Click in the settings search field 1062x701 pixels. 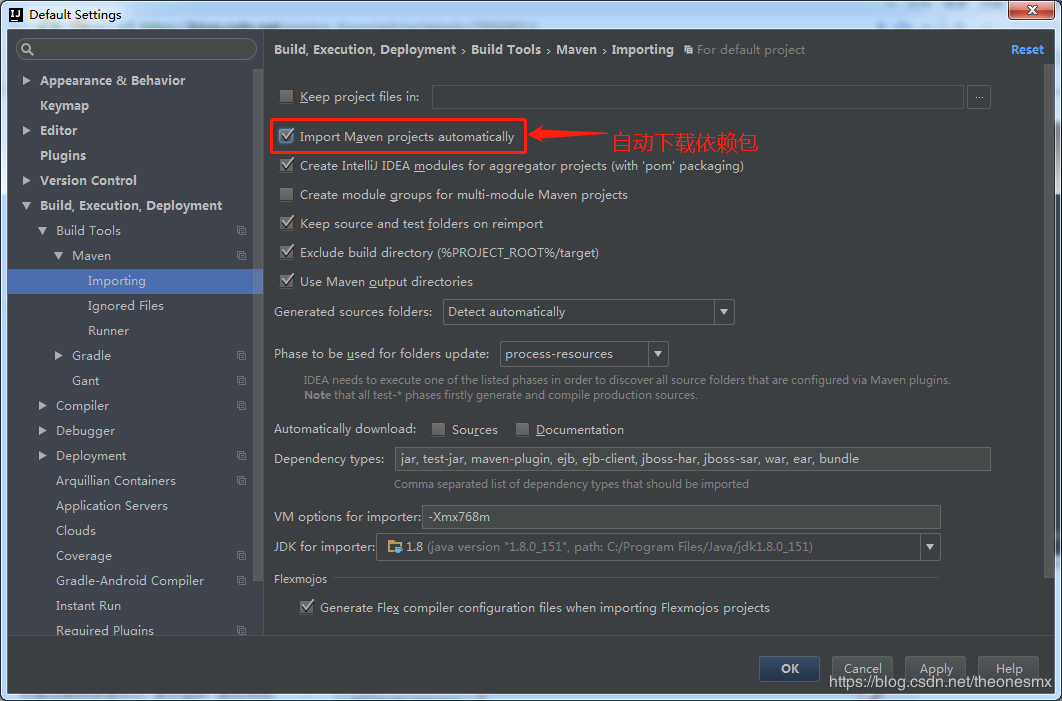point(136,49)
